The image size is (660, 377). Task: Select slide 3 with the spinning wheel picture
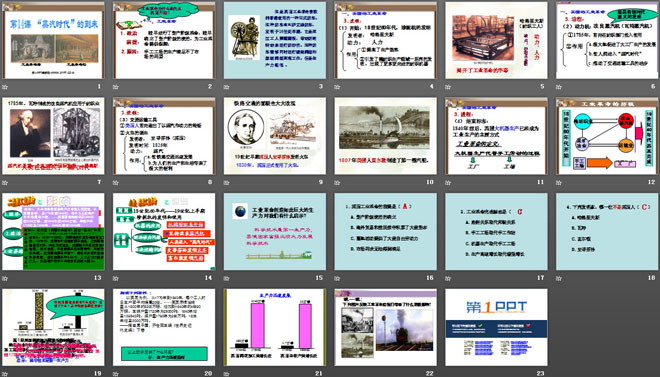pyautogui.click(x=275, y=40)
